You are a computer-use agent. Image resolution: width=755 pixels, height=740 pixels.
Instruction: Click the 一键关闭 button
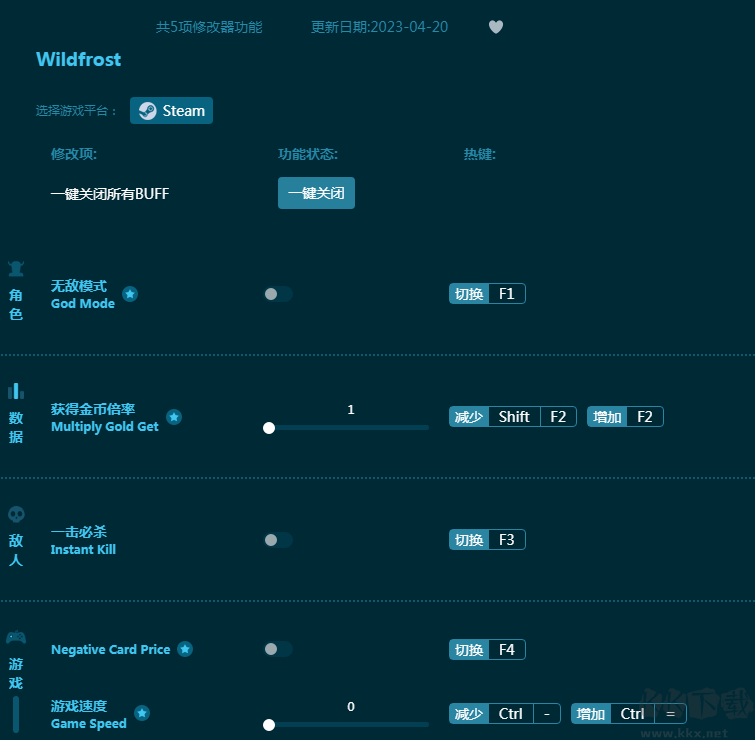click(316, 193)
